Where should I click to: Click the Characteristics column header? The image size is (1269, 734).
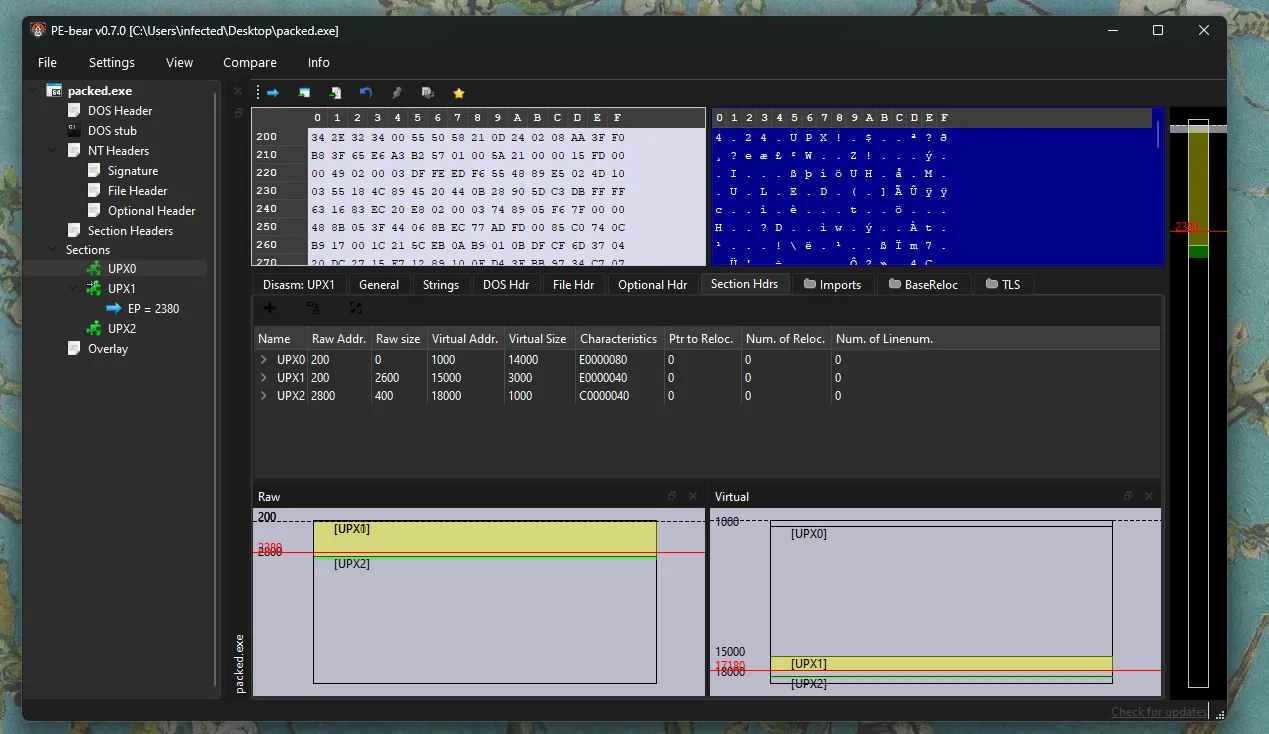tap(618, 339)
